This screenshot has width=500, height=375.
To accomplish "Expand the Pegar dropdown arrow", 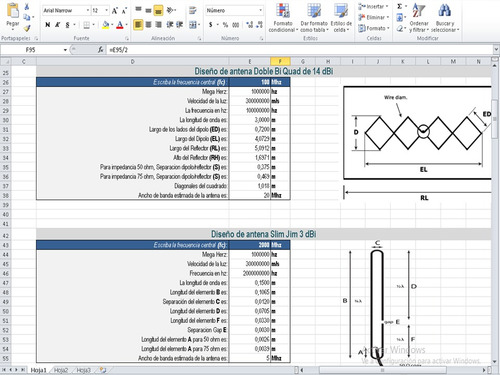I will [13, 29].
